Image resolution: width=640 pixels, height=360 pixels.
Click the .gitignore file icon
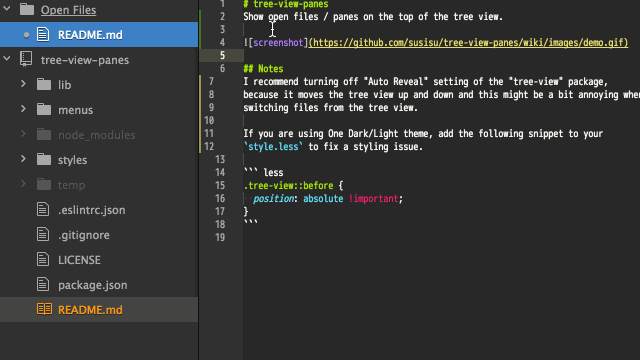click(43, 234)
